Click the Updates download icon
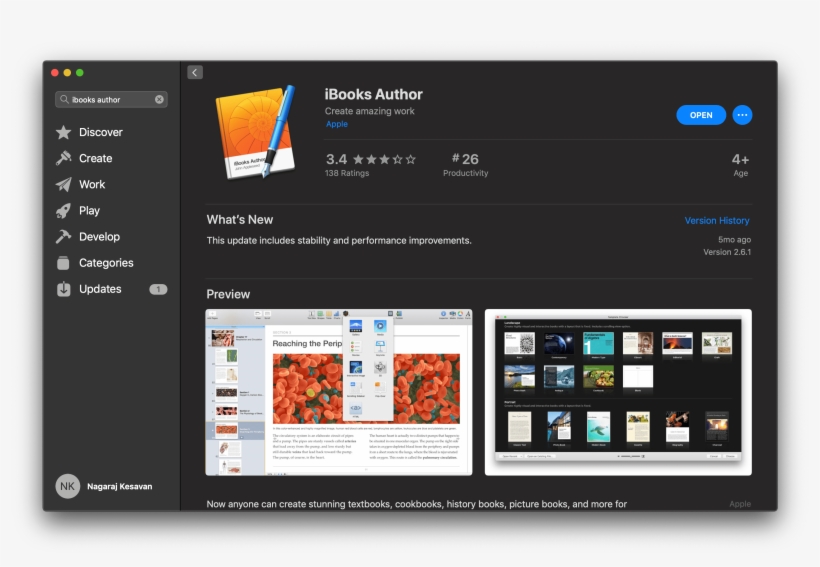The width and height of the screenshot is (820, 567). click(x=63, y=289)
